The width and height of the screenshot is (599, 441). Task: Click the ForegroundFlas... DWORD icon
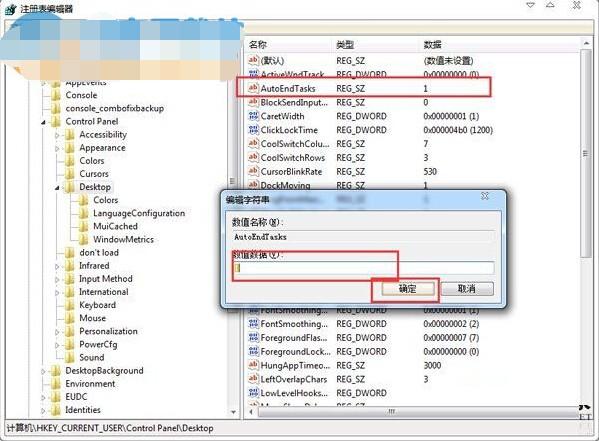click(x=253, y=337)
